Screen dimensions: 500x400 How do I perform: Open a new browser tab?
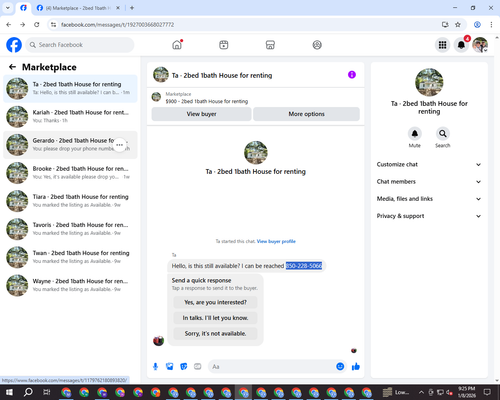click(132, 8)
